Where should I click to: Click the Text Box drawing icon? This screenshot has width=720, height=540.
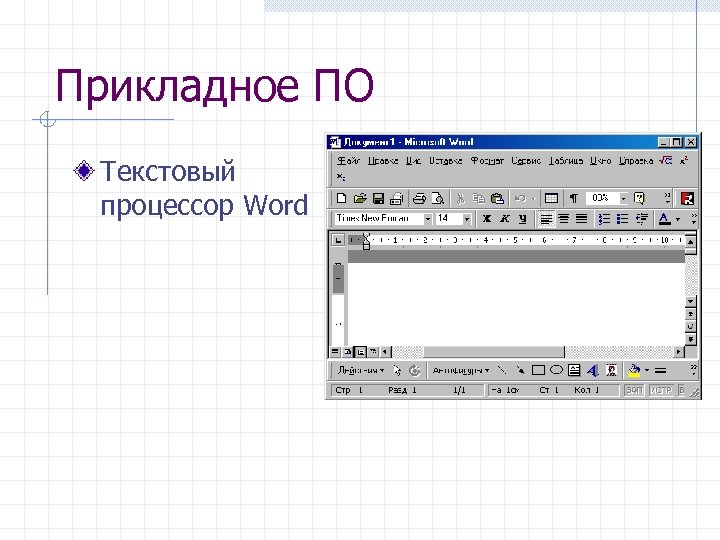point(574,370)
